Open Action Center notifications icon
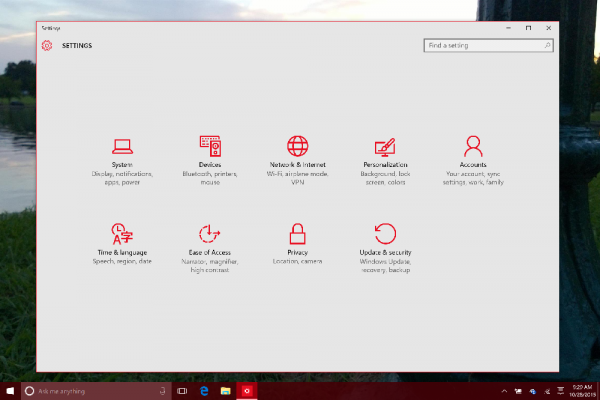600x400 pixels. 561,391
